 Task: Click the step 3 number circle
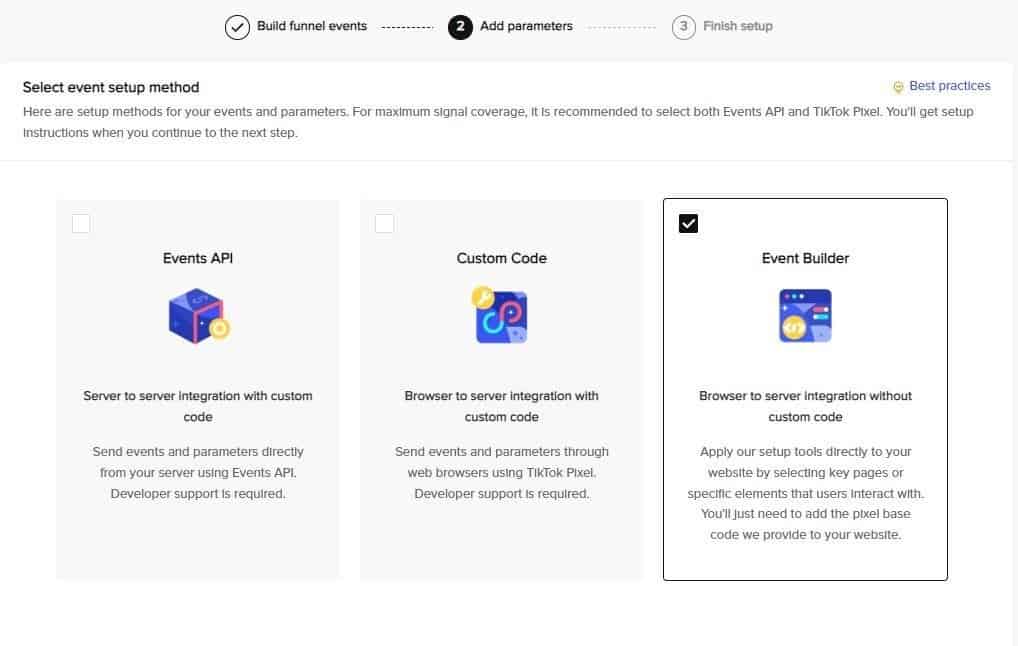click(x=684, y=27)
